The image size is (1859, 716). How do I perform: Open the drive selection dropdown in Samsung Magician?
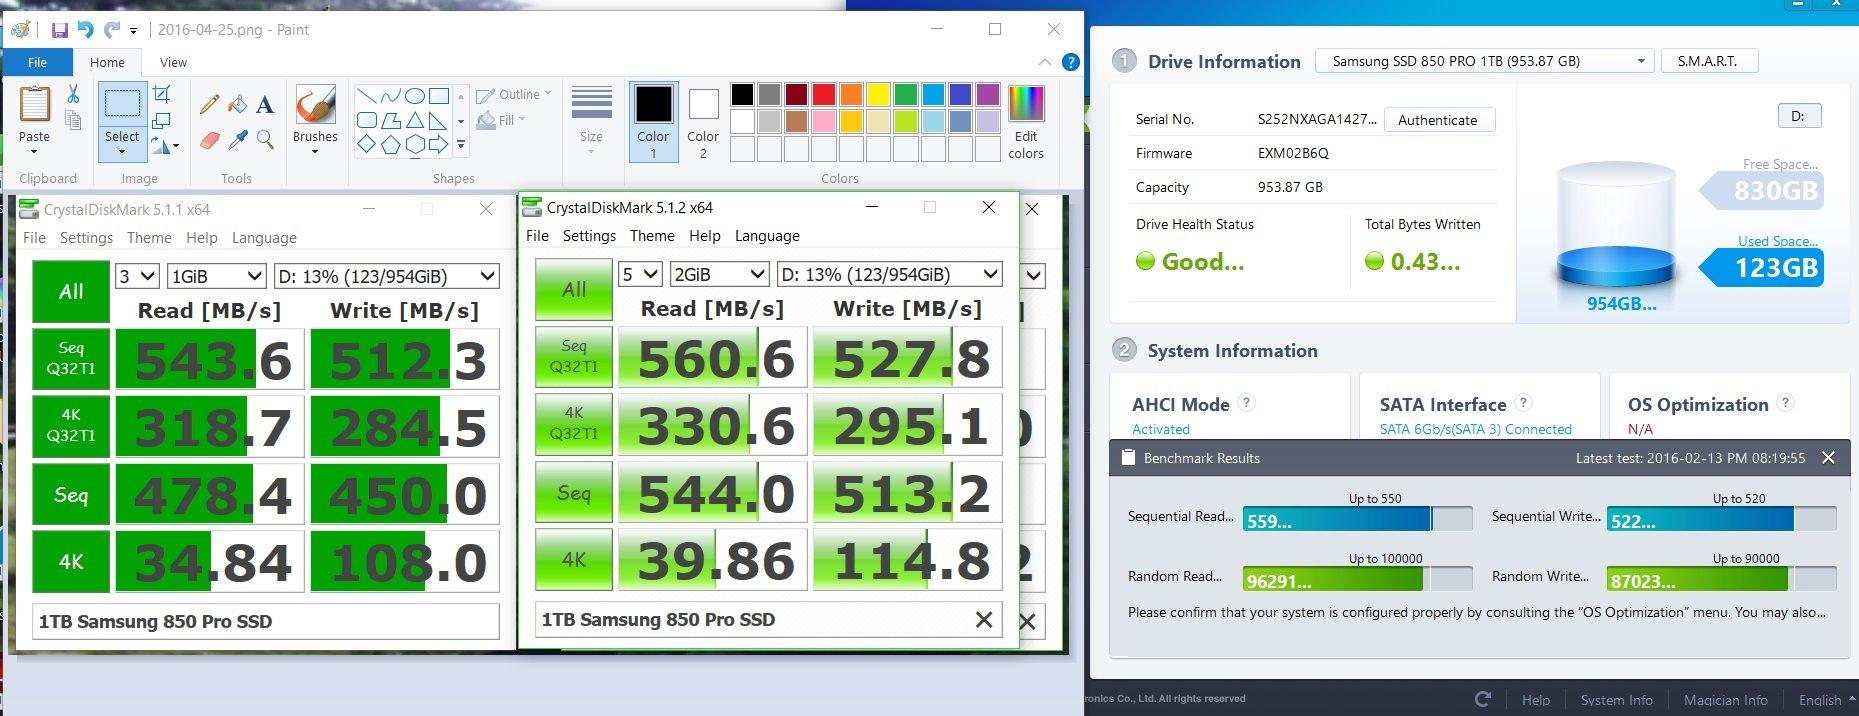[1484, 61]
